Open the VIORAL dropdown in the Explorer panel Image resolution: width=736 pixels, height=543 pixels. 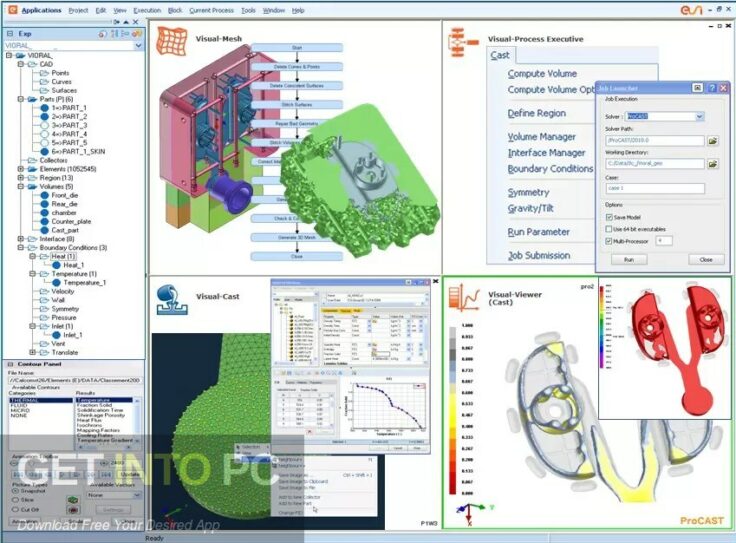(138, 46)
